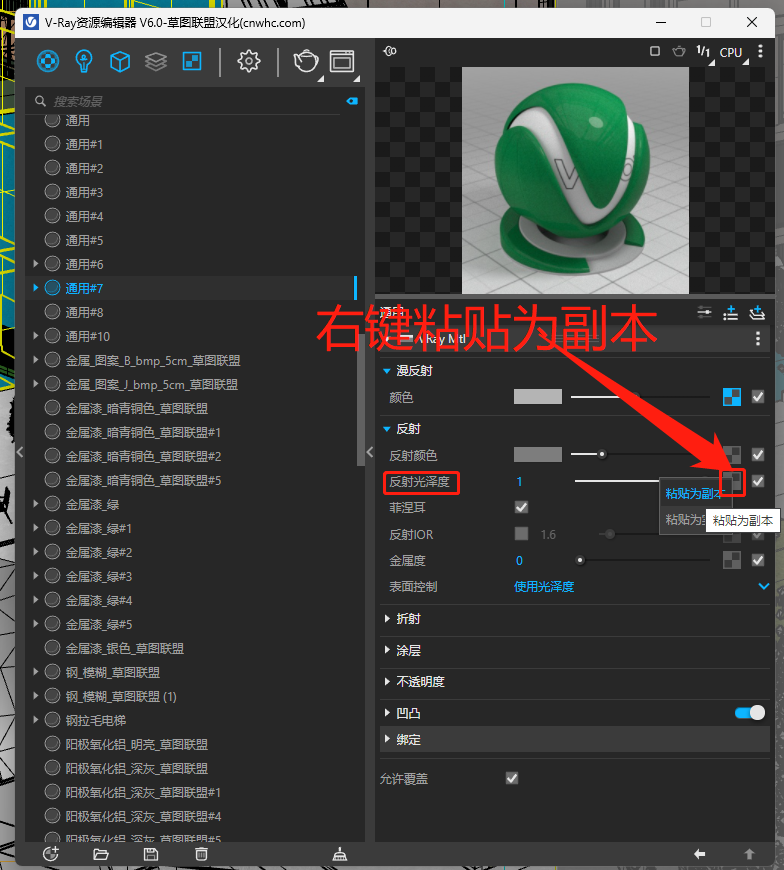Image resolution: width=784 pixels, height=870 pixels.
Task: Expand the 涂层 section
Action: click(387, 650)
